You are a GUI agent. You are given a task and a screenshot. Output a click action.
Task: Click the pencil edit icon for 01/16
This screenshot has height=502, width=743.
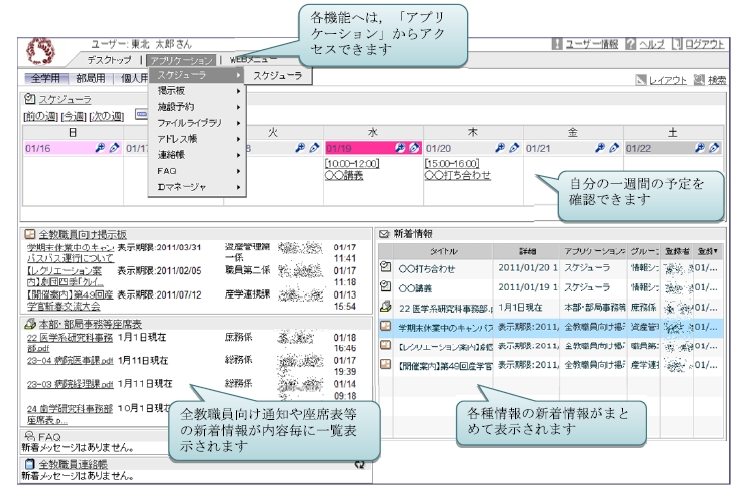click(x=114, y=148)
